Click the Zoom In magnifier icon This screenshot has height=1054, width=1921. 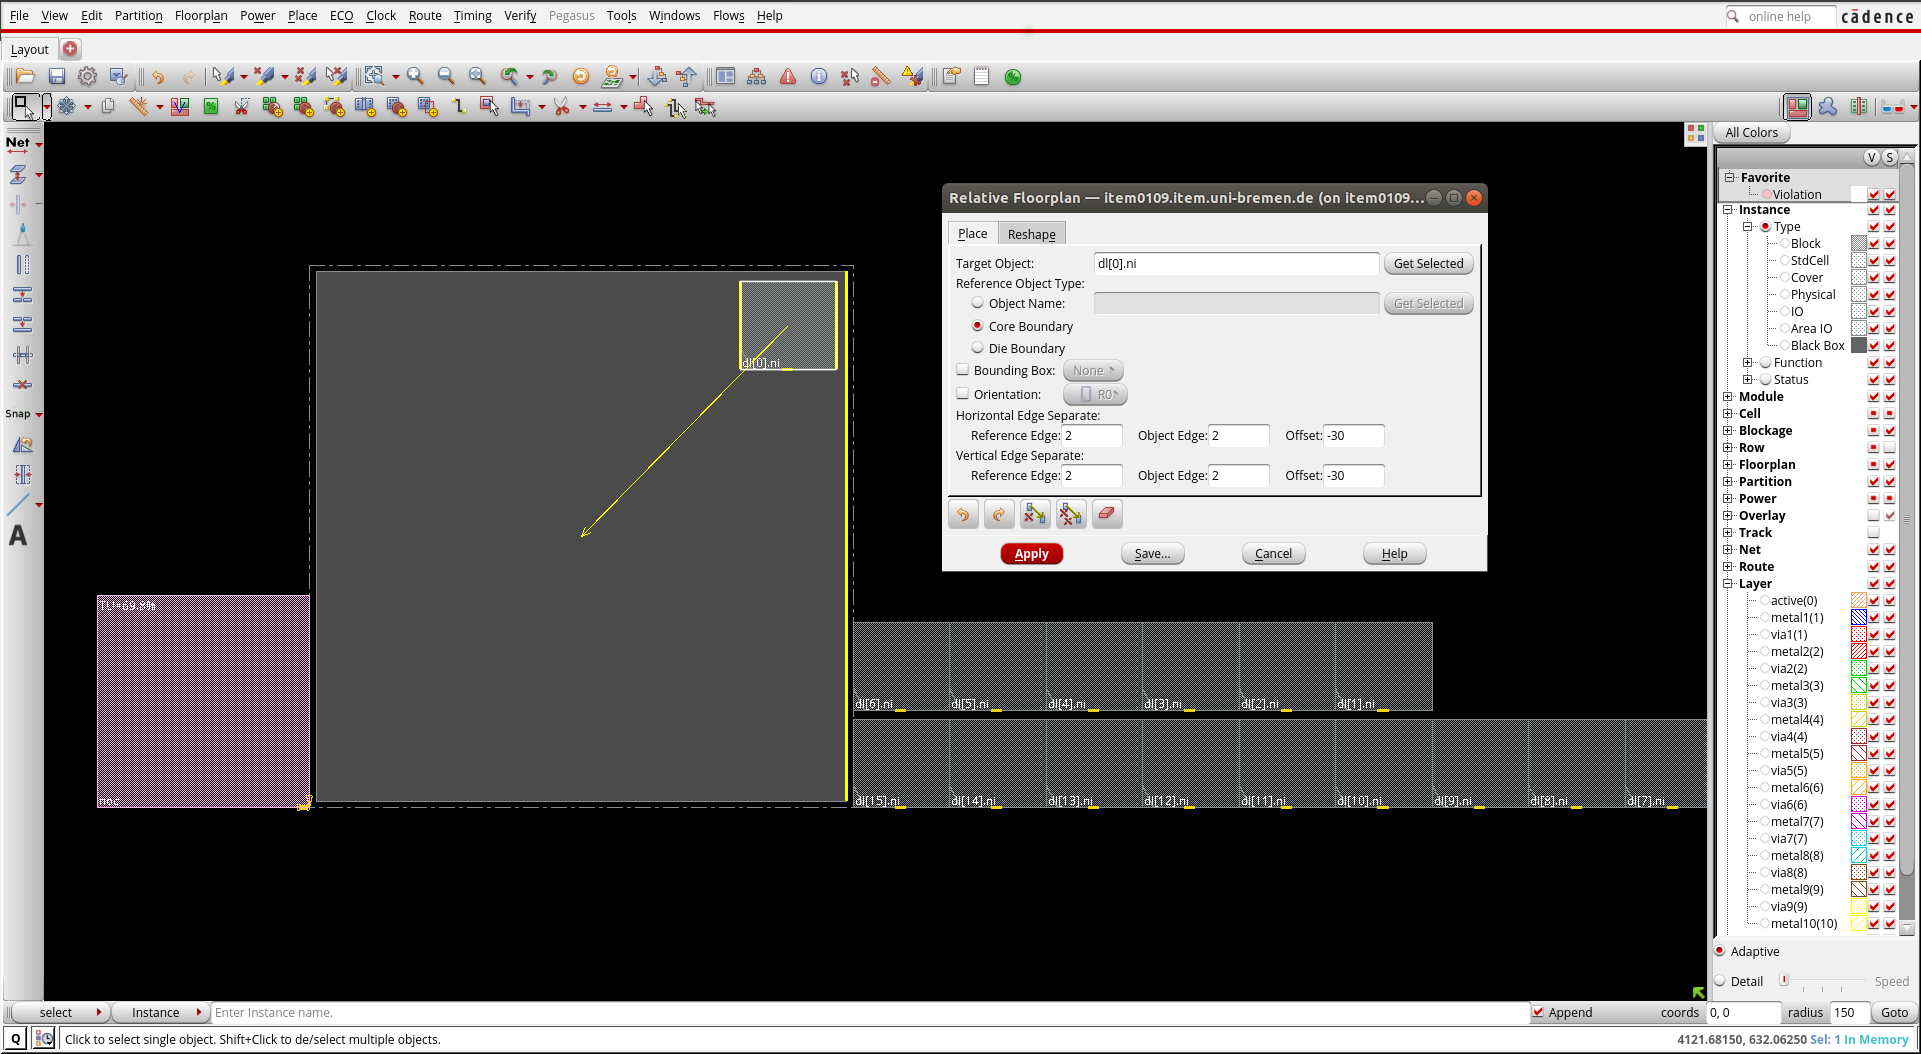coord(416,77)
